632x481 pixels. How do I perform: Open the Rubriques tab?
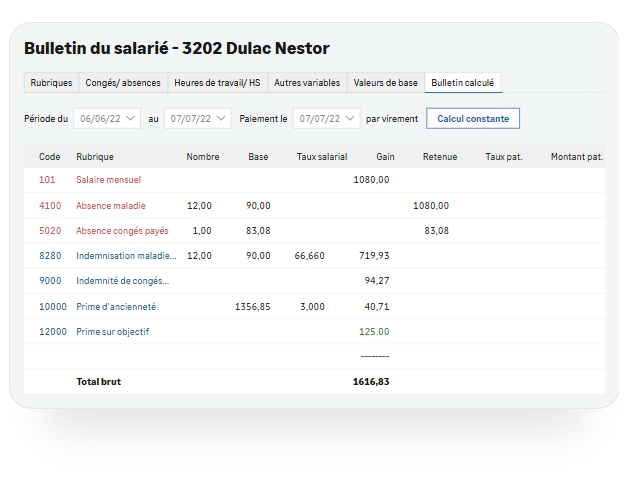(51, 83)
